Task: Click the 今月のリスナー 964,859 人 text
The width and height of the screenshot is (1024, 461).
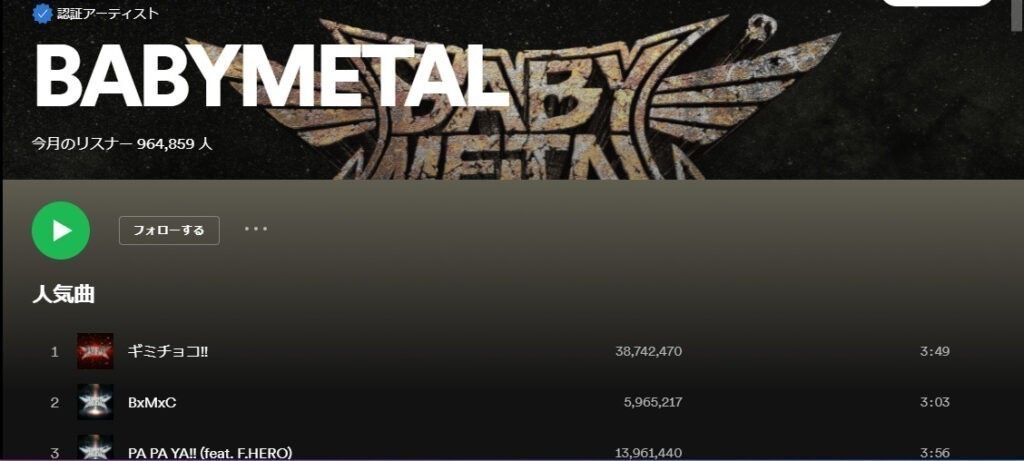Action: [x=122, y=143]
